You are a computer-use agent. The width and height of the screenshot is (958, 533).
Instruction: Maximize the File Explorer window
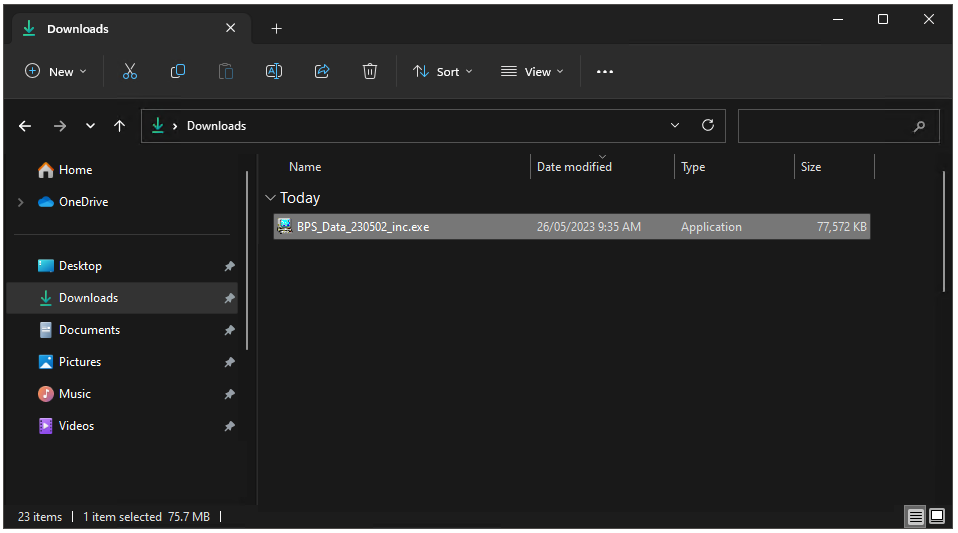[882, 20]
